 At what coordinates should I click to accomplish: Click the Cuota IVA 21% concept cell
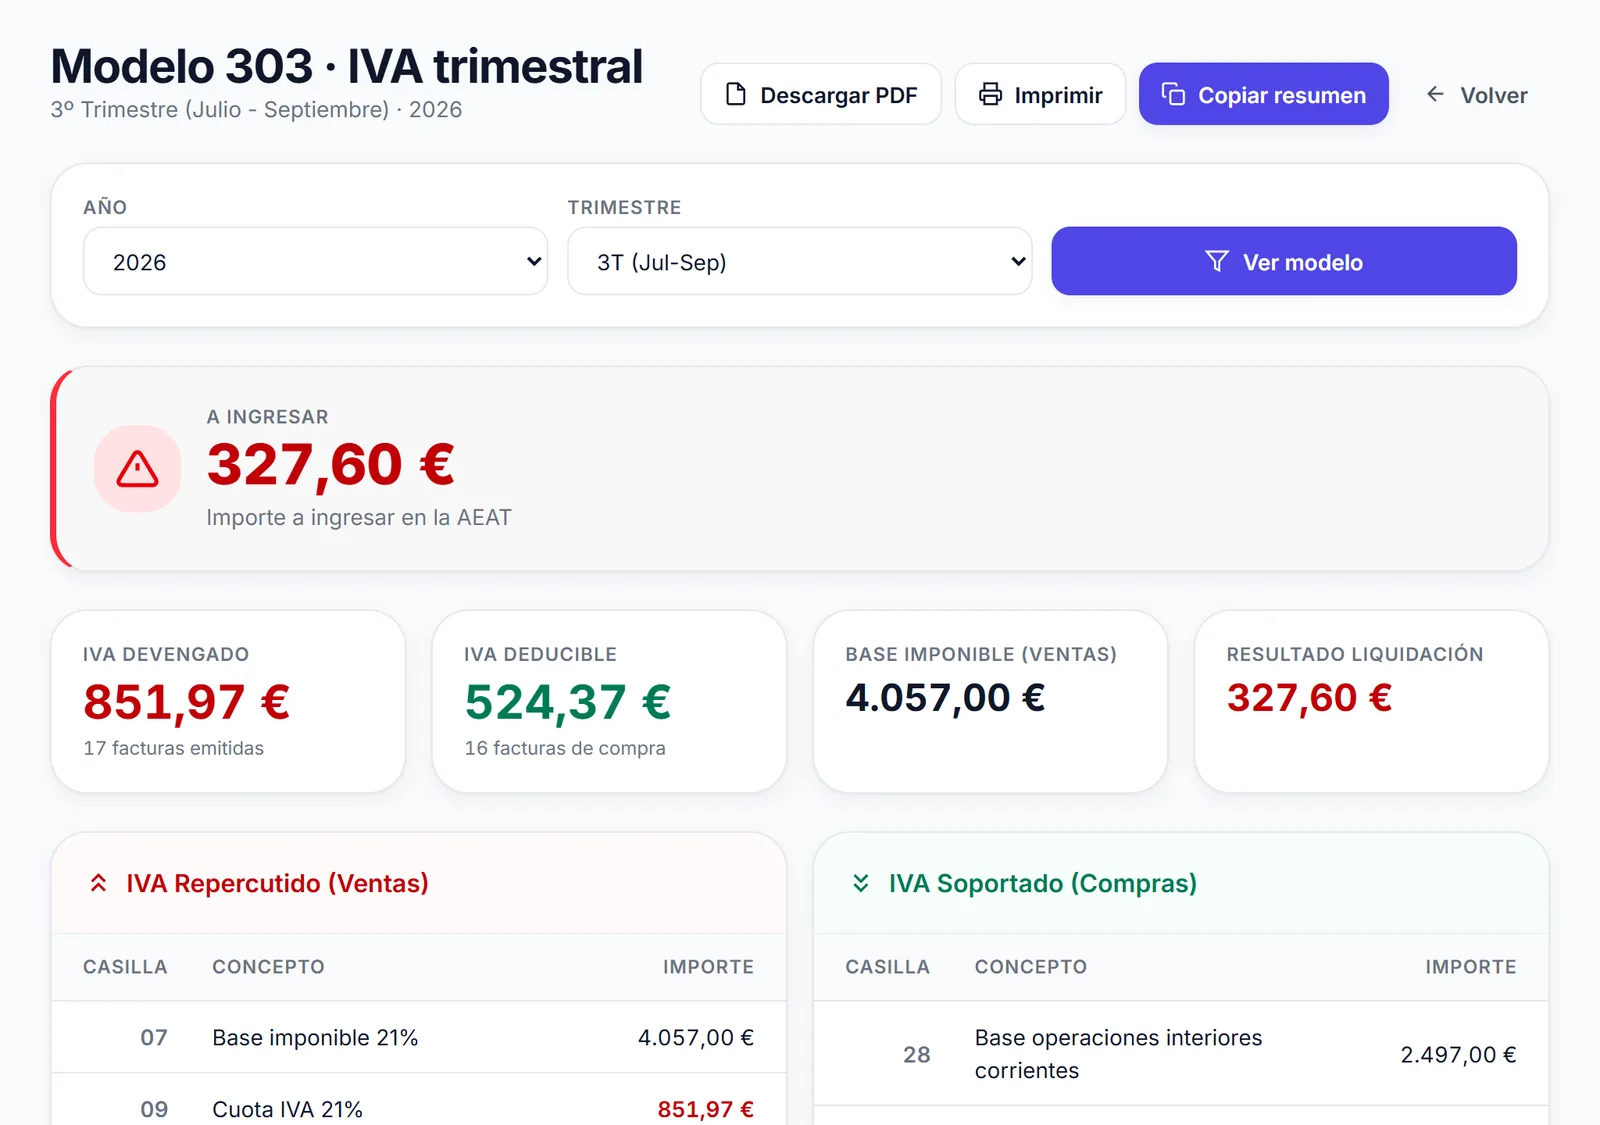click(x=287, y=1109)
